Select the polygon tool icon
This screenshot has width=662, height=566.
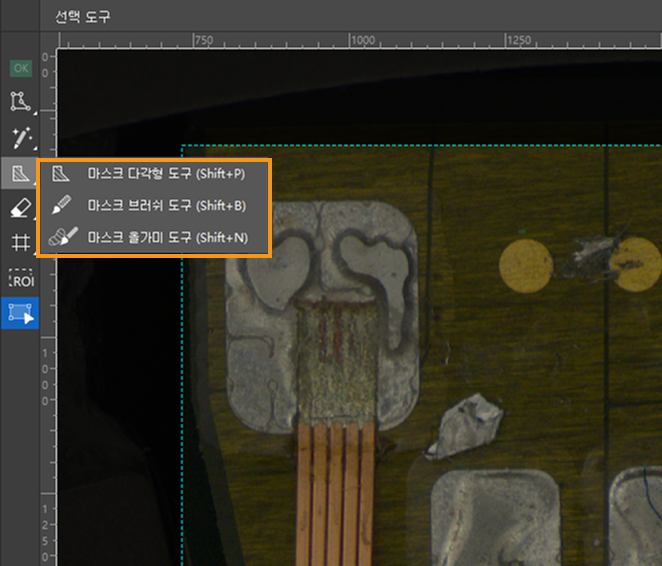[x=20, y=101]
